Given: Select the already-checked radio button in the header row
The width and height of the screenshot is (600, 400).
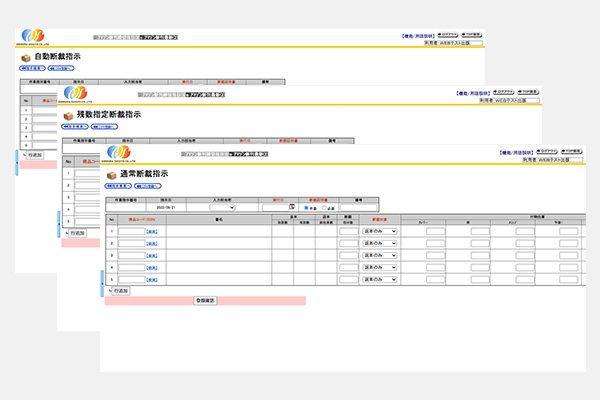Looking at the screenshot, I should click(306, 207).
